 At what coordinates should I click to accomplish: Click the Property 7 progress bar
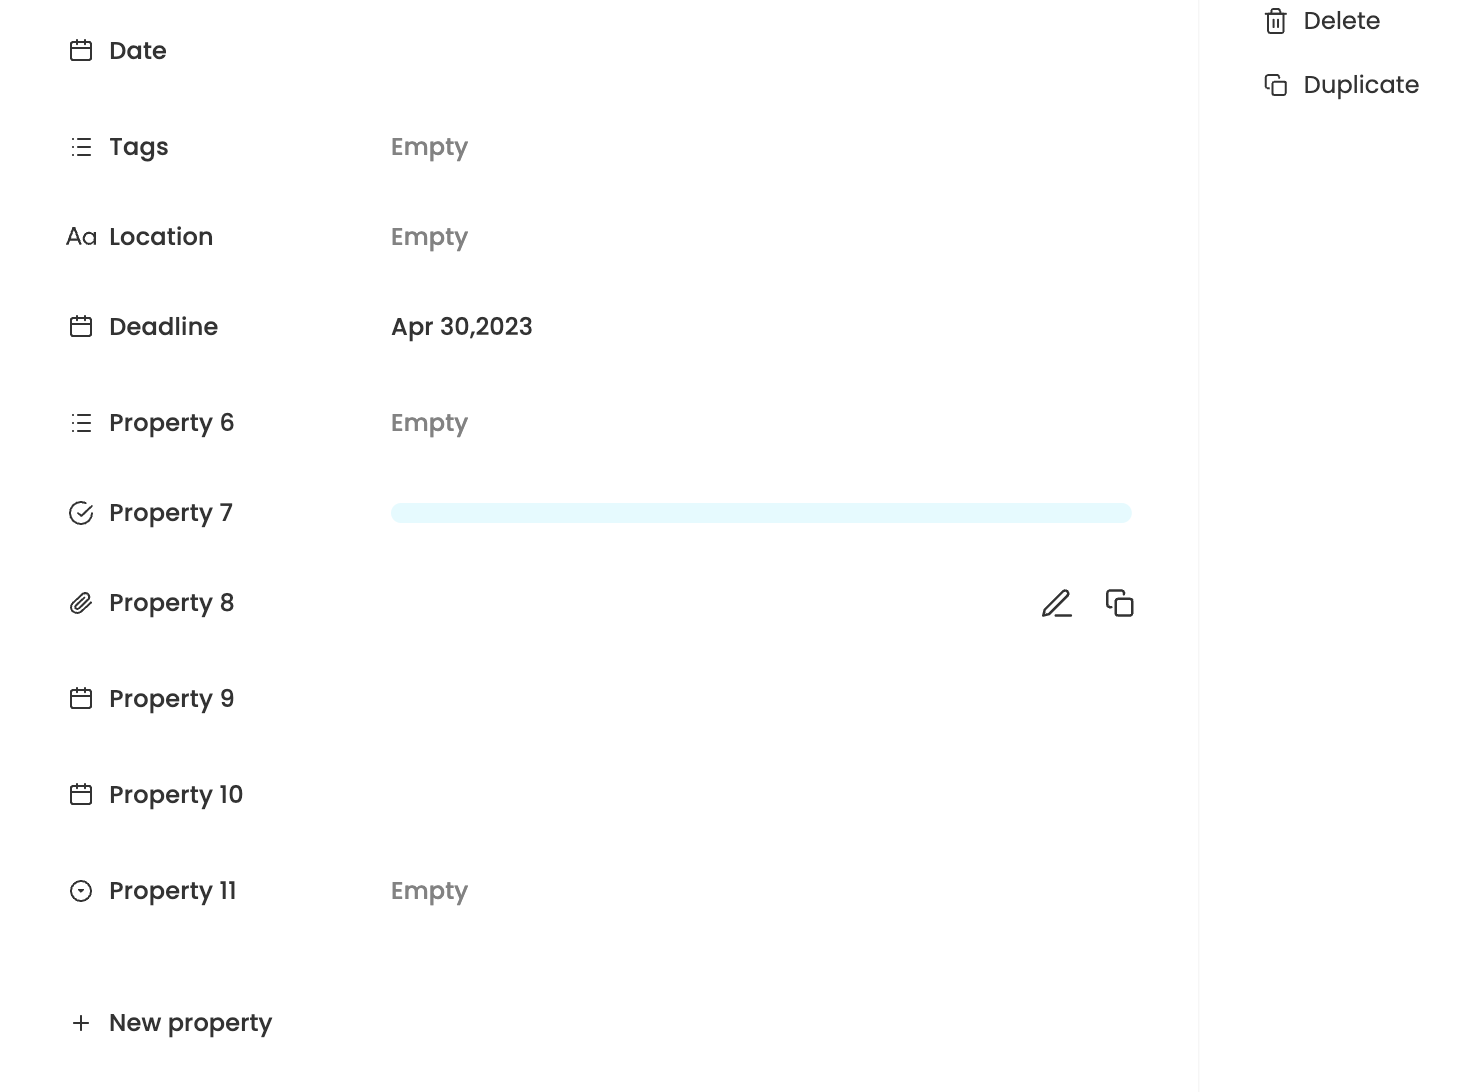click(x=761, y=512)
